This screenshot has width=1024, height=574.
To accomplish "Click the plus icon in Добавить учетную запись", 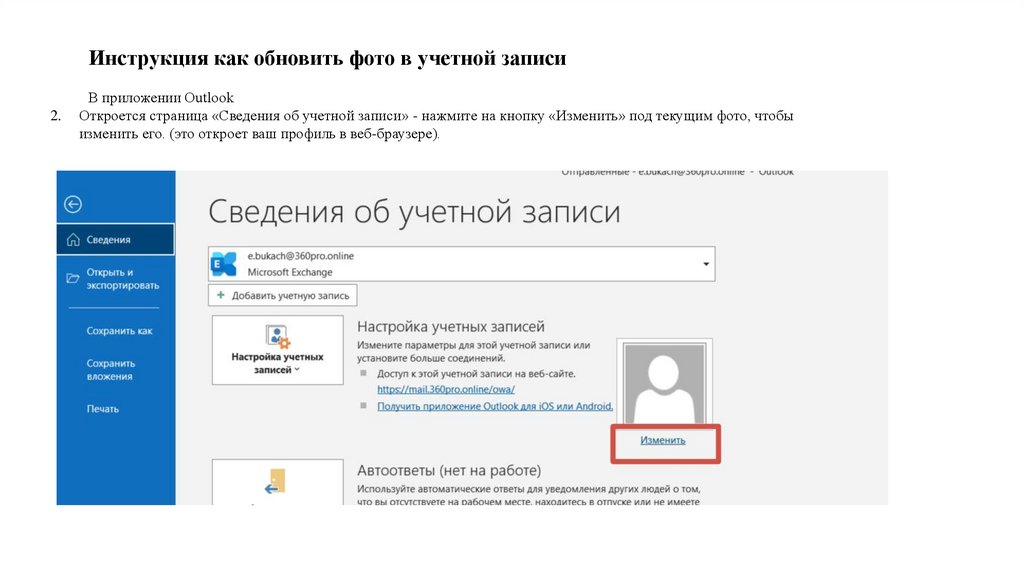I will 221,295.
